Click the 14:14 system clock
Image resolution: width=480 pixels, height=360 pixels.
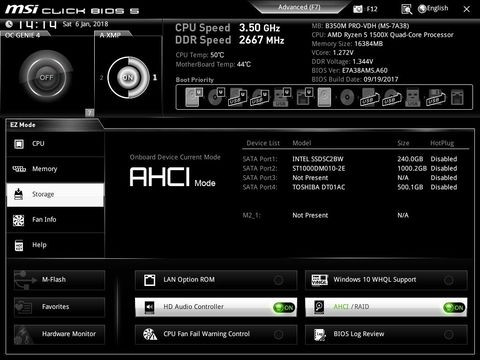(37, 24)
